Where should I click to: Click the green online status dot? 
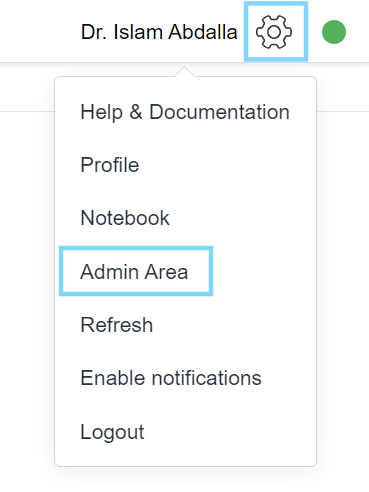(334, 32)
